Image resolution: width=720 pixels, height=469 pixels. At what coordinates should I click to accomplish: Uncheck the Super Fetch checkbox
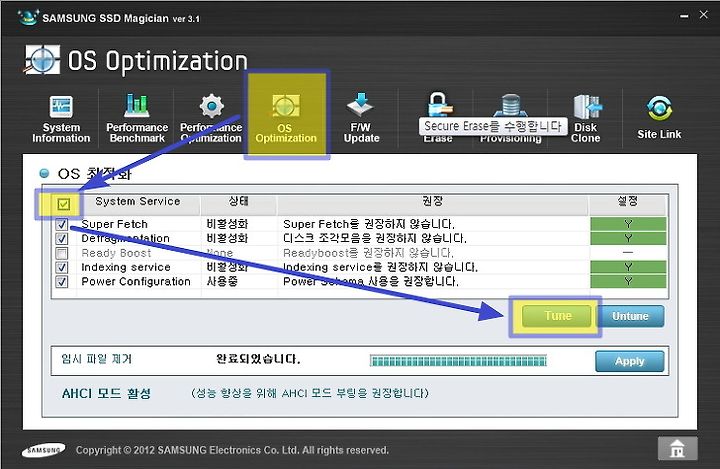(62, 225)
